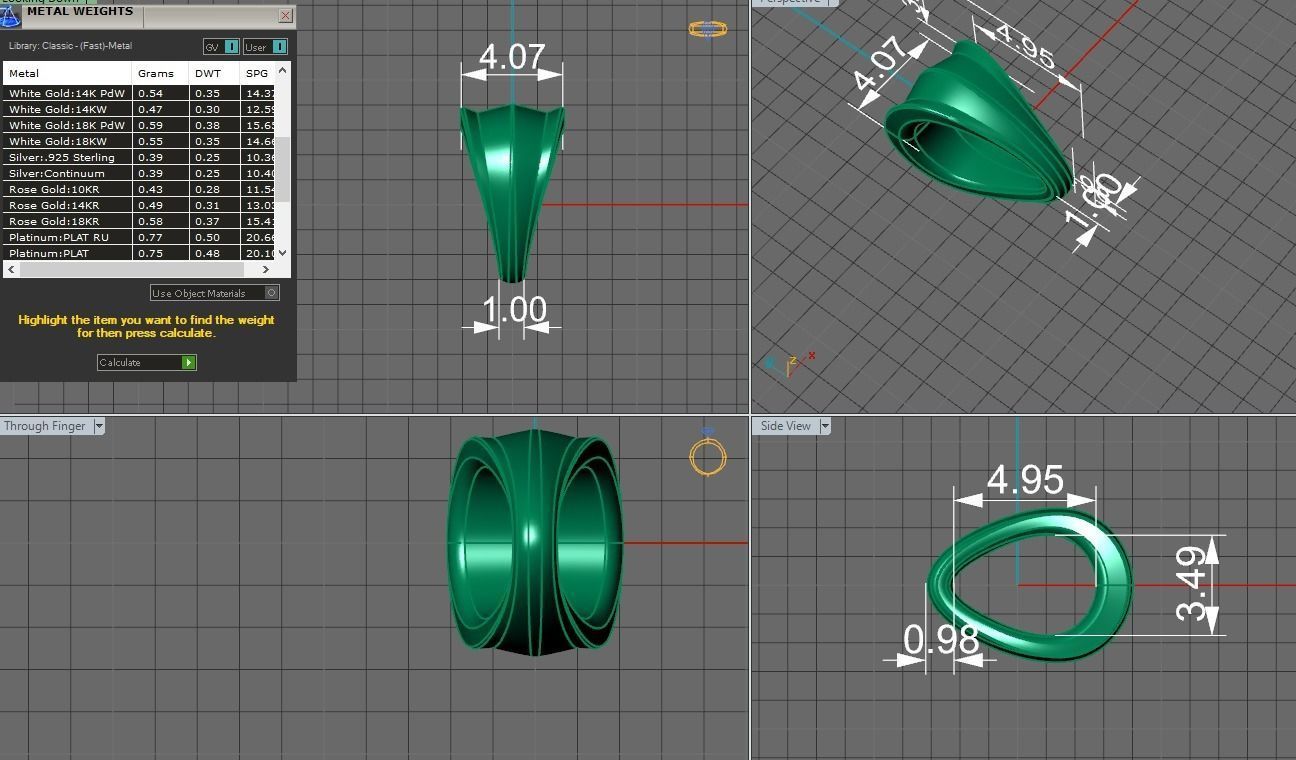Viewport: 1296px width, 760px height.
Task: Click the green play arrow beside Calculate
Action: pyautogui.click(x=189, y=362)
